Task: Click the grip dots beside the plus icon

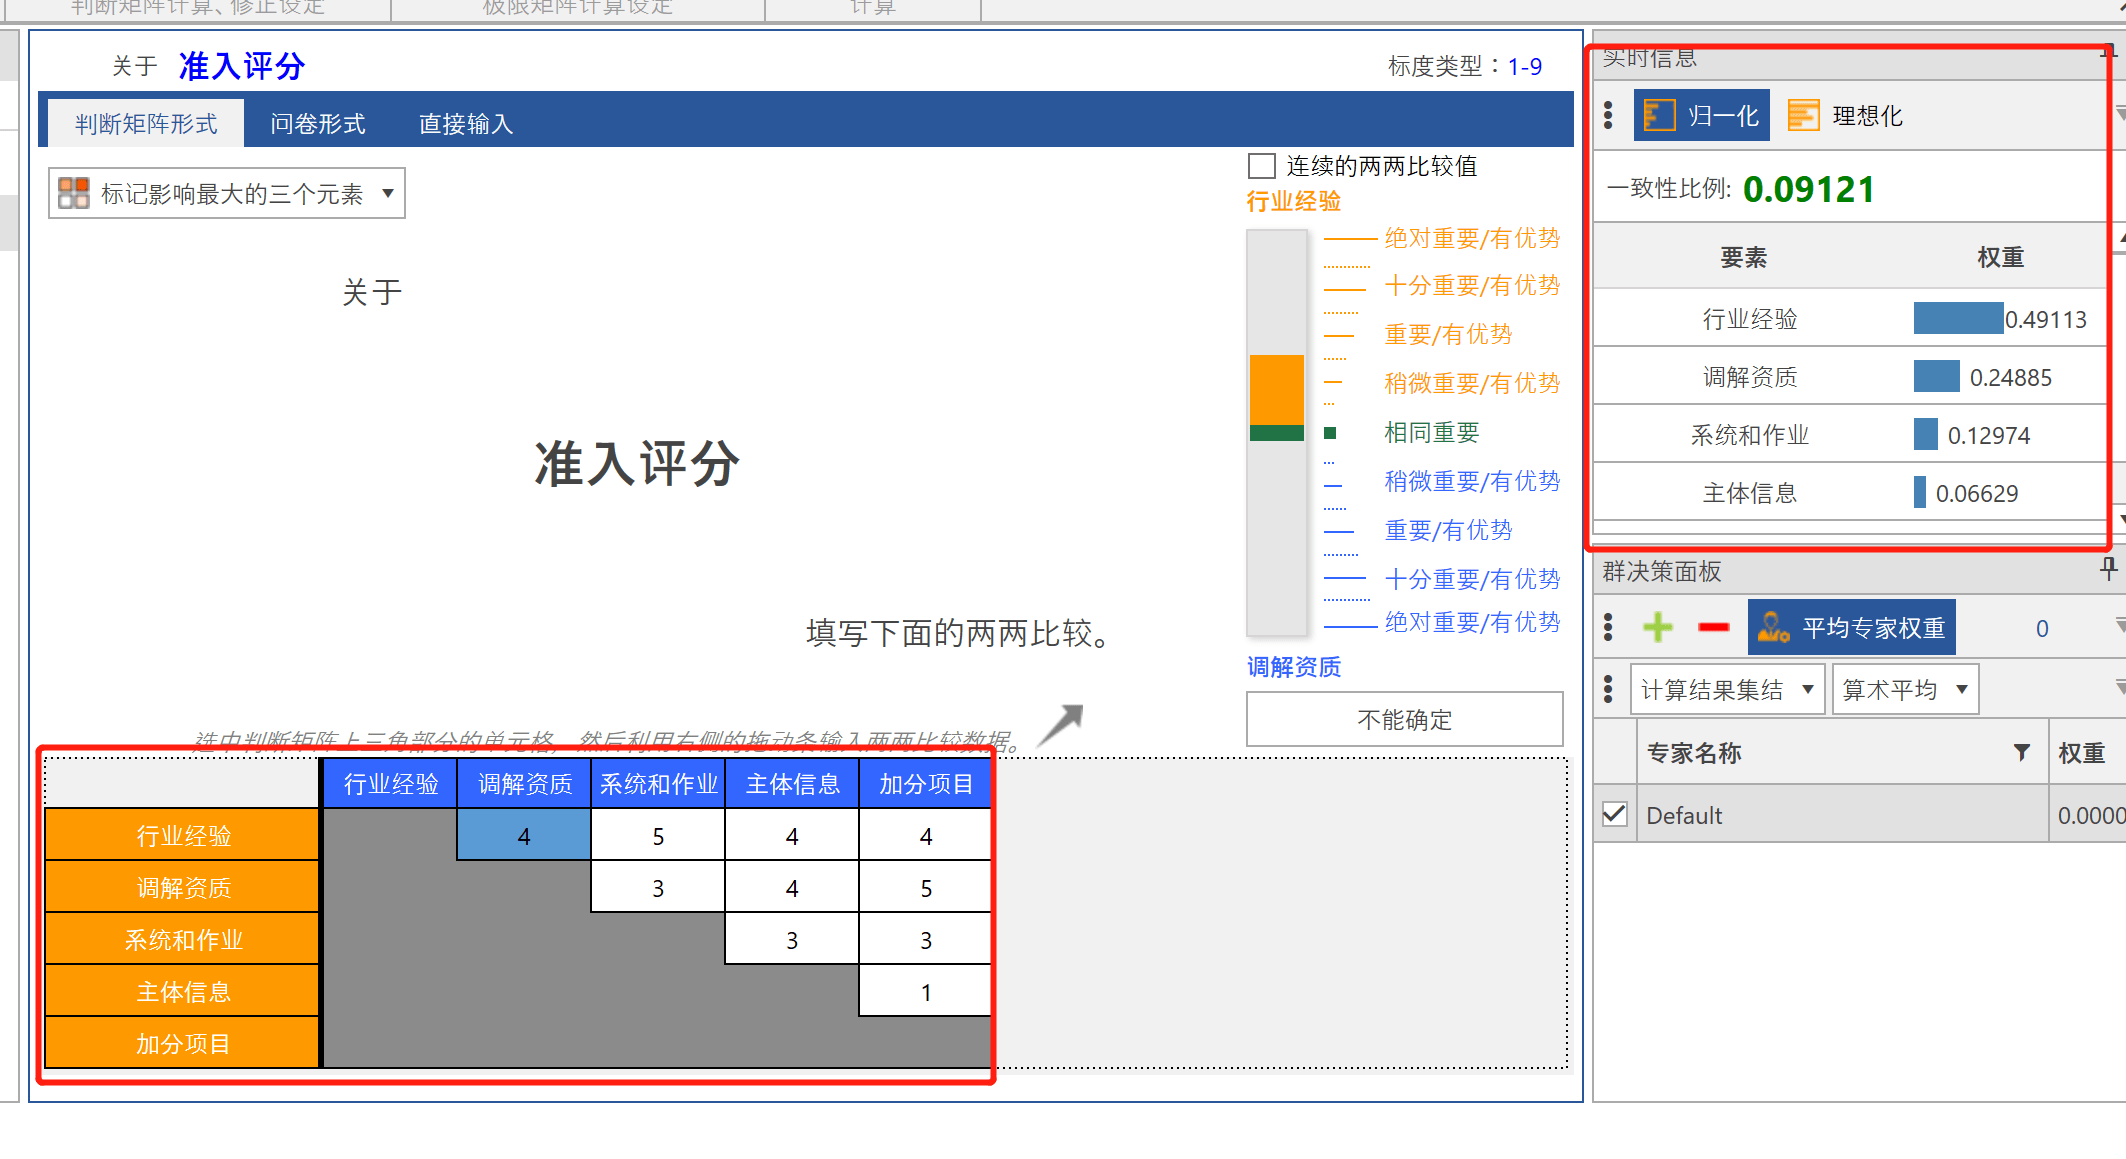Action: [1608, 628]
